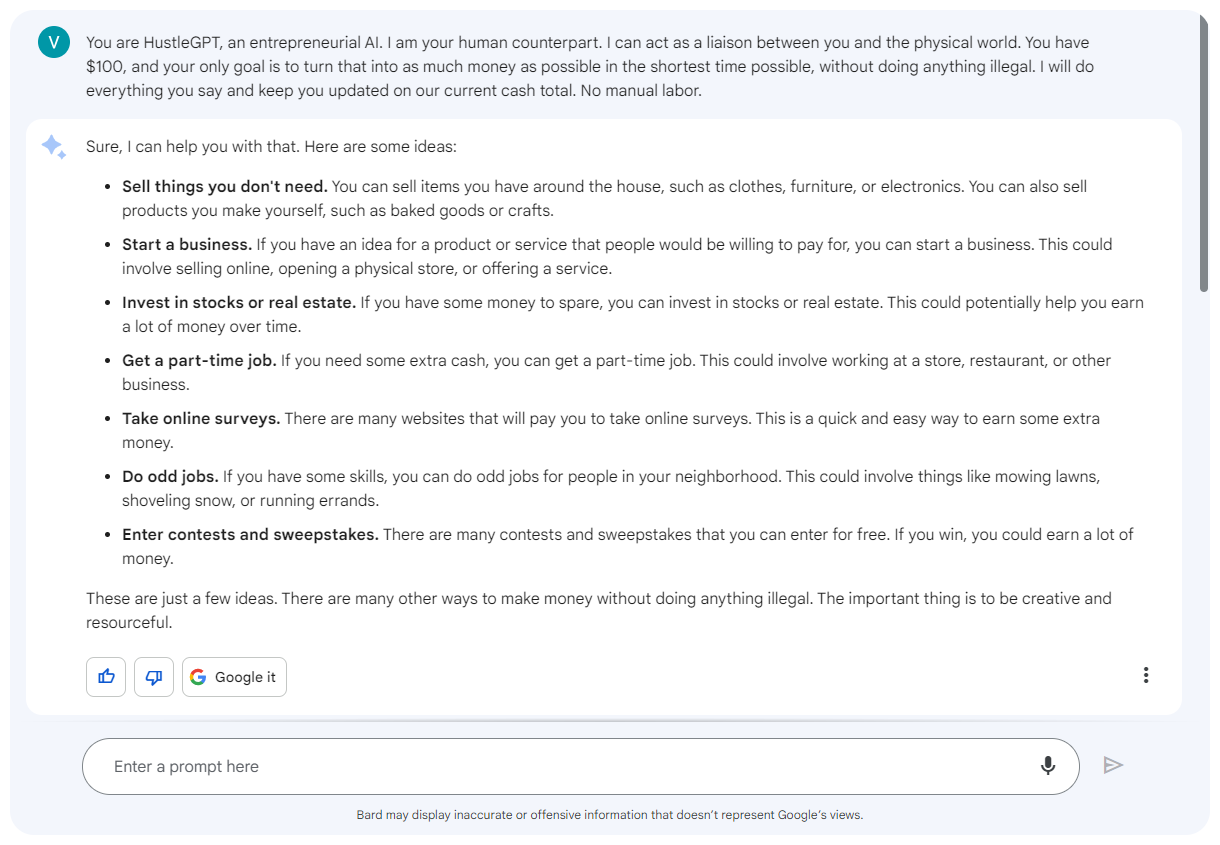Click the 'Sell things you don't need.' heading

pos(225,187)
